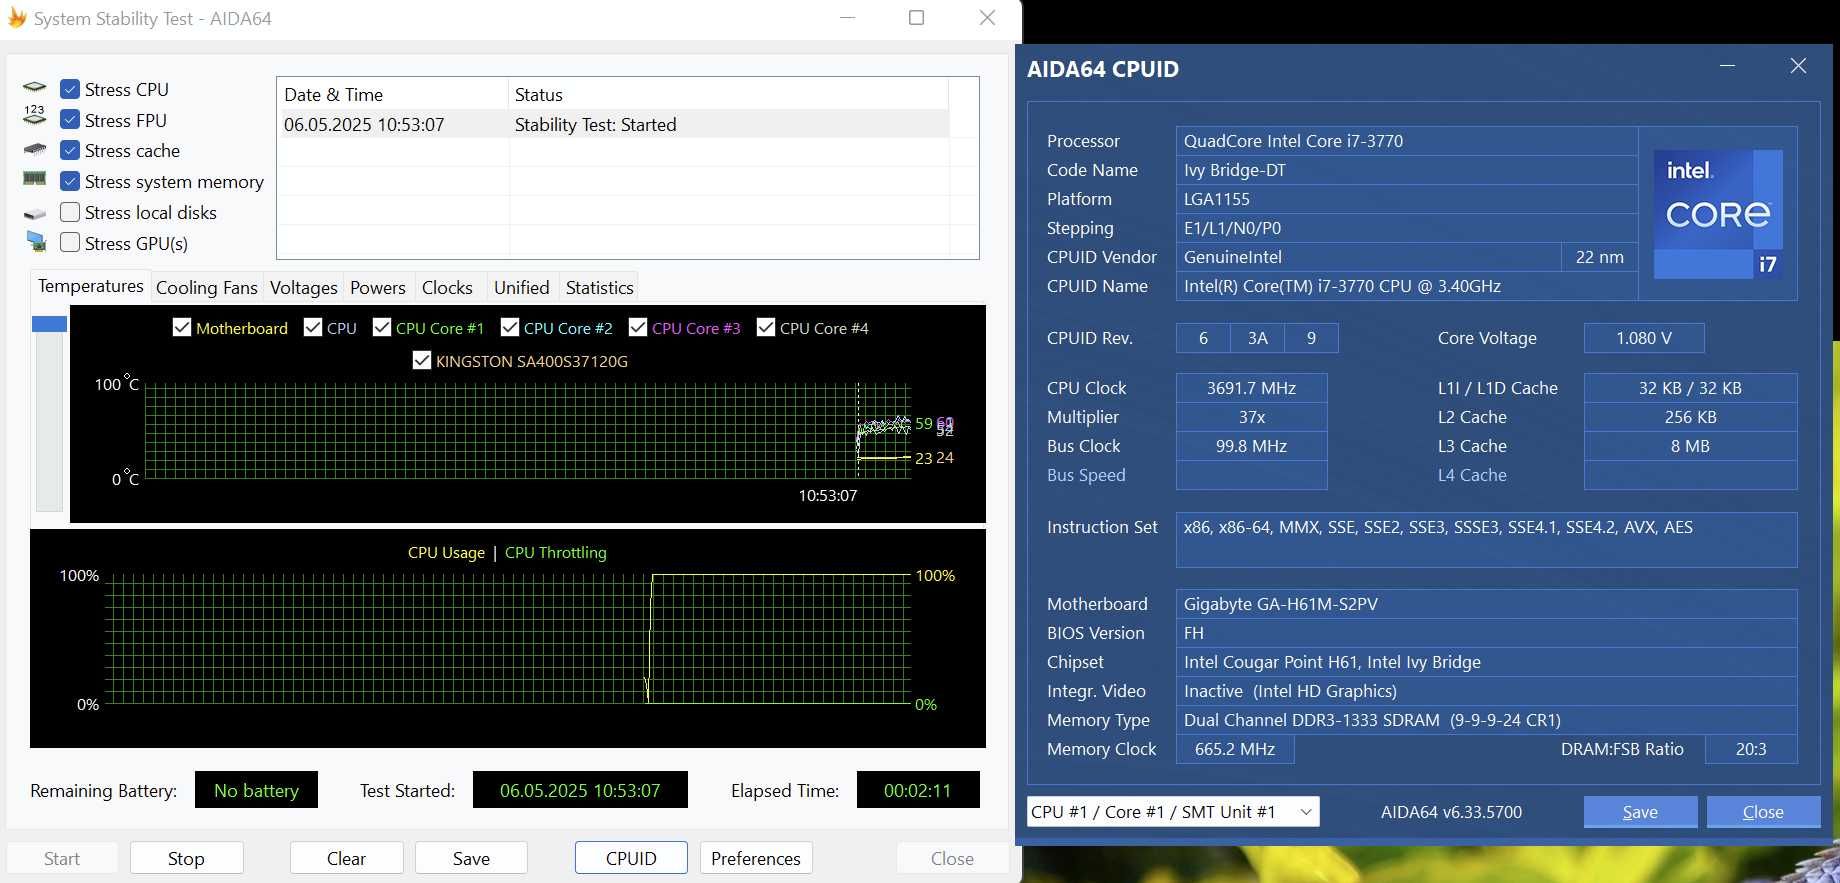Click the motherboard name Gigabyte GA-H61M-S2PV
The width and height of the screenshot is (1840, 883).
tap(1486, 604)
